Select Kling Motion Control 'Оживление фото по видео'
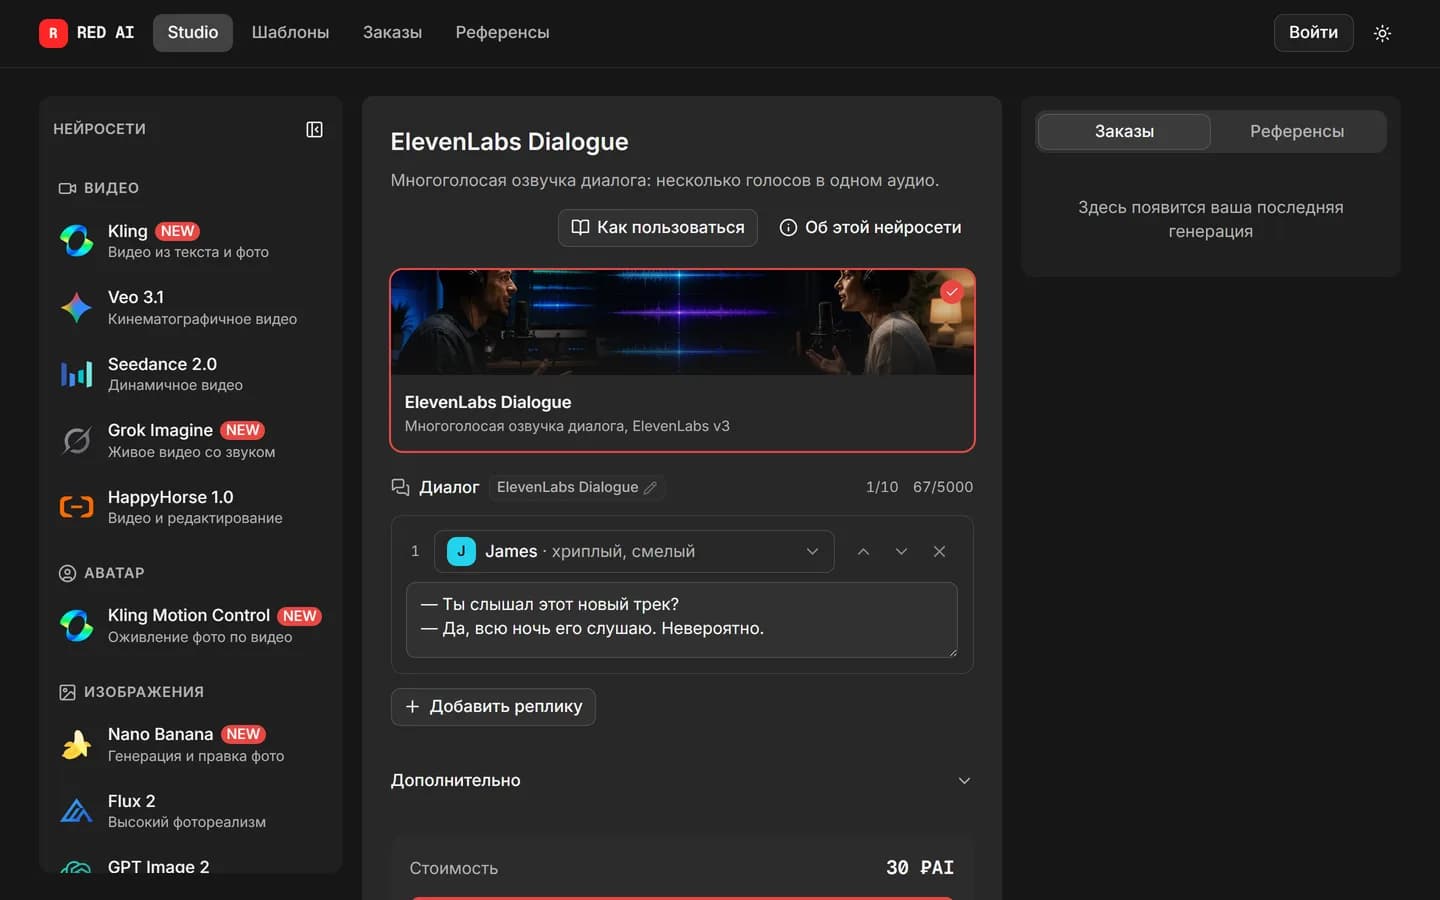Viewport: 1440px width, 900px height. (x=190, y=625)
